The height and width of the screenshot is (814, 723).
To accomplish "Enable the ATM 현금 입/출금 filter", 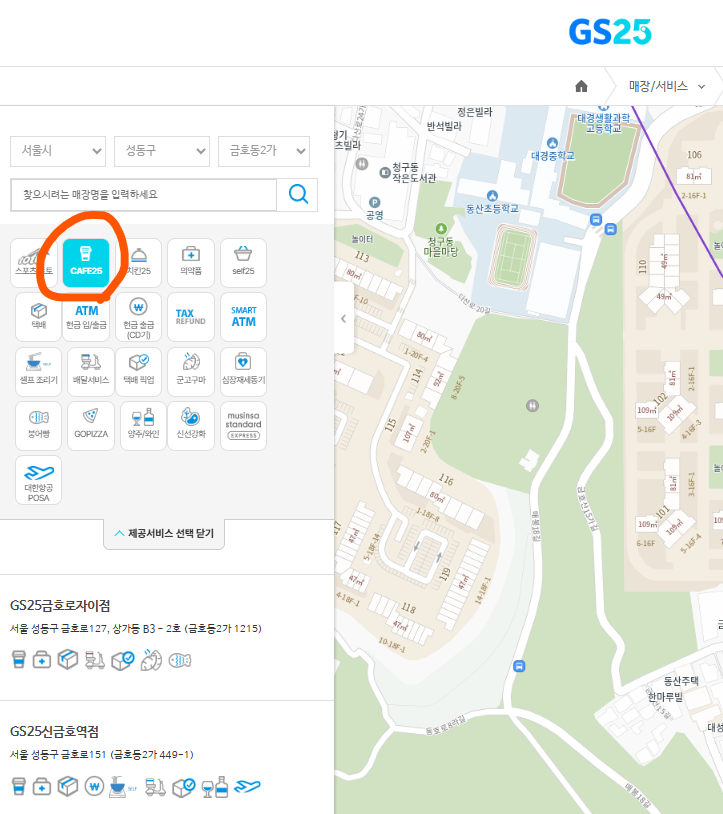I will tap(86, 317).
